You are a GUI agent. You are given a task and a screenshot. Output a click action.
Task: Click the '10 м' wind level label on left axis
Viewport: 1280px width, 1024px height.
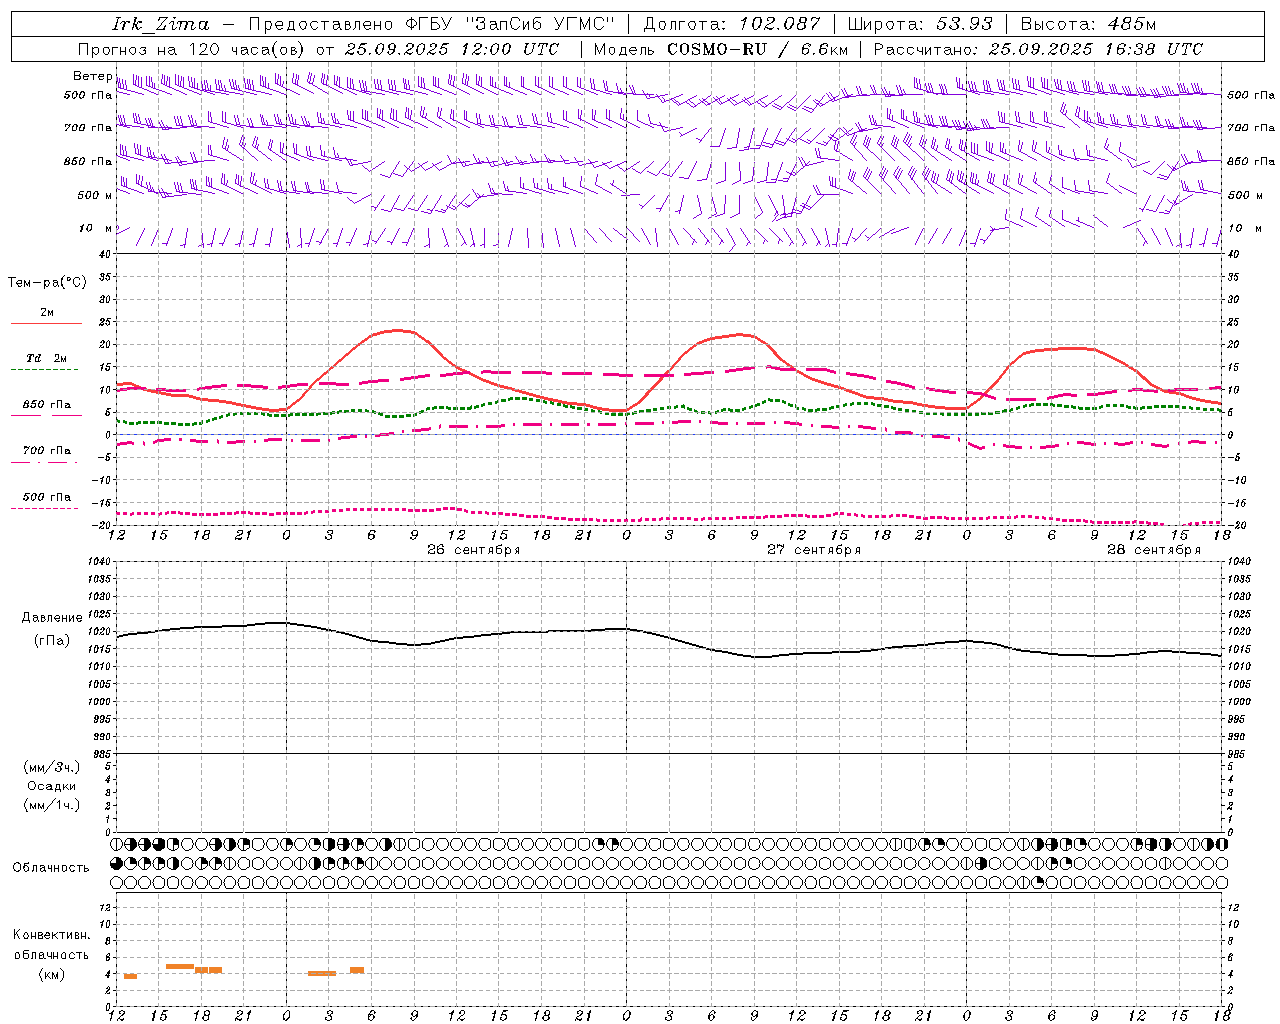[95, 228]
